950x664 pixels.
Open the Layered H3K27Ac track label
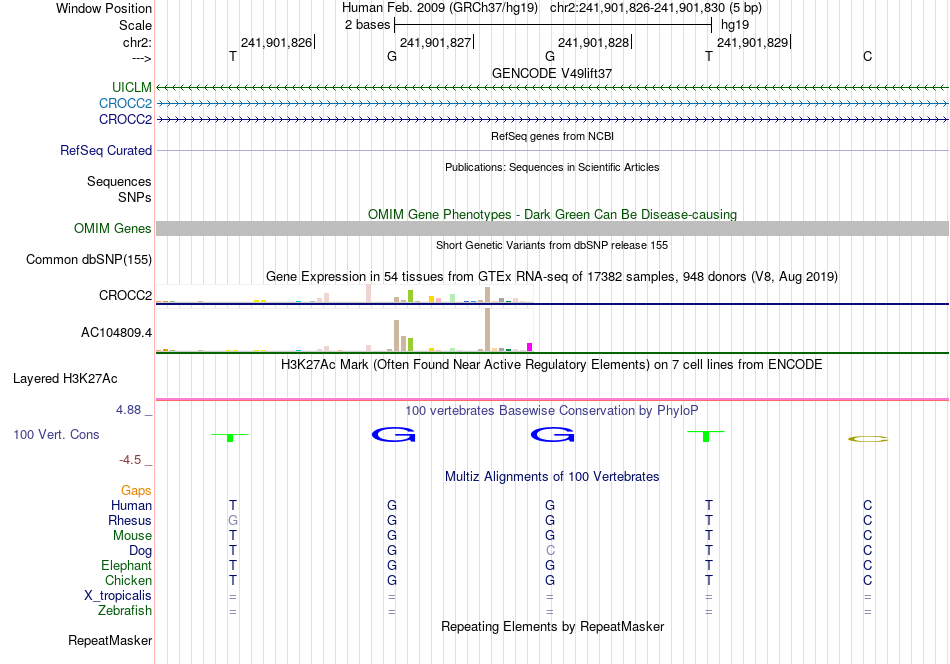click(x=65, y=379)
